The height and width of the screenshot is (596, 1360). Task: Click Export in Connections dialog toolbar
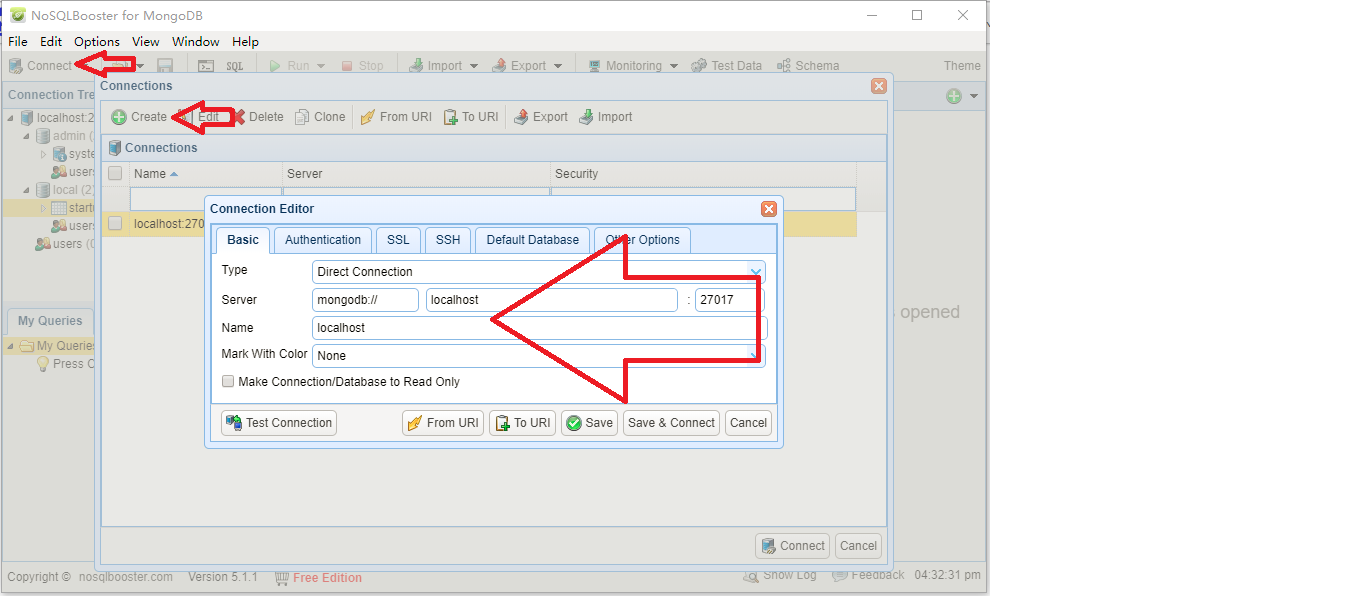point(540,117)
